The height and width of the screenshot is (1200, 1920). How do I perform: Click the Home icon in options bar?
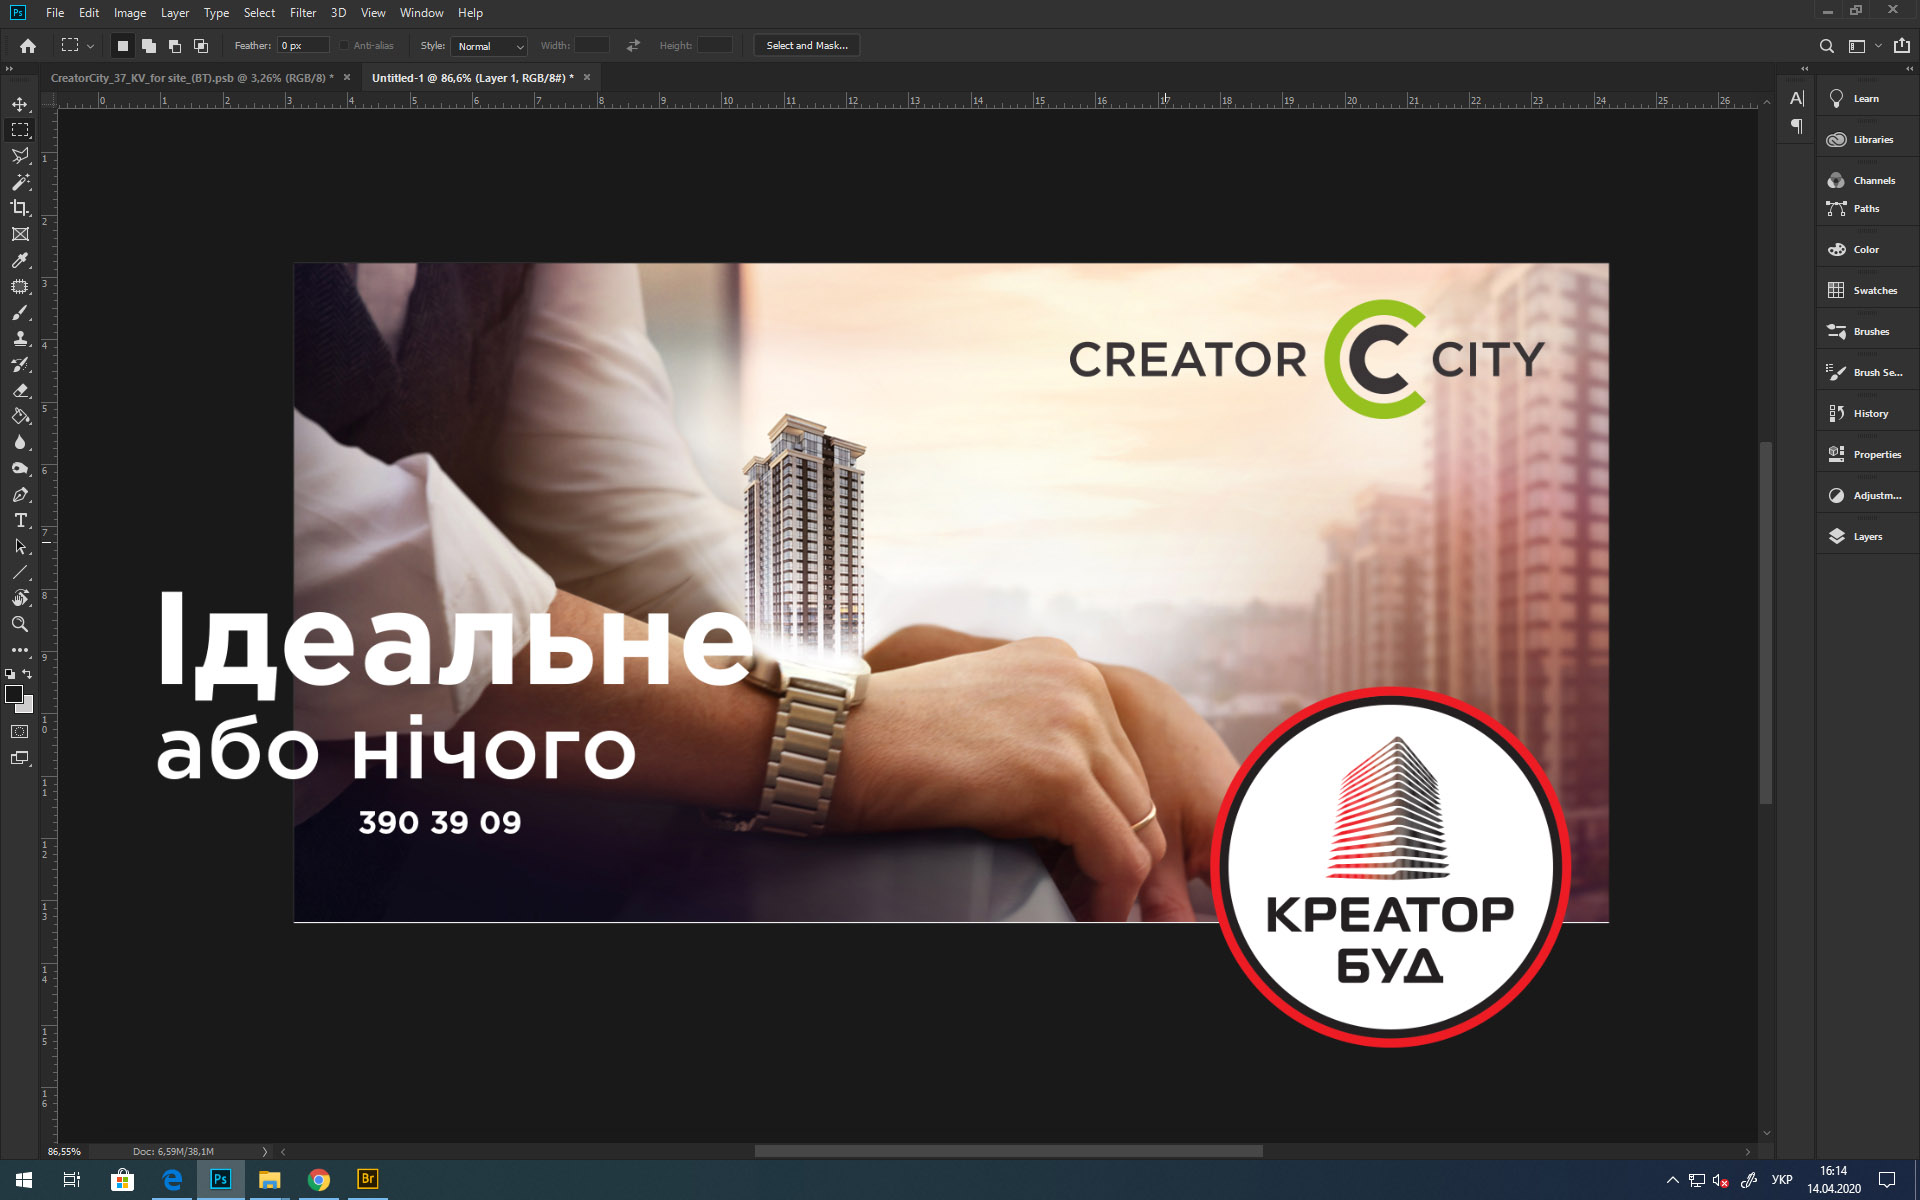pos(28,46)
